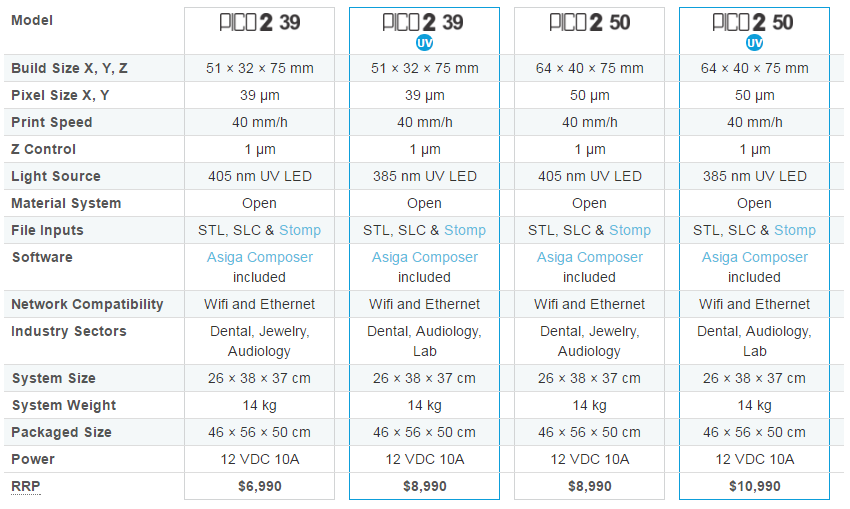Open the Stomp link in the PICO2 50 UV column

(x=795, y=230)
